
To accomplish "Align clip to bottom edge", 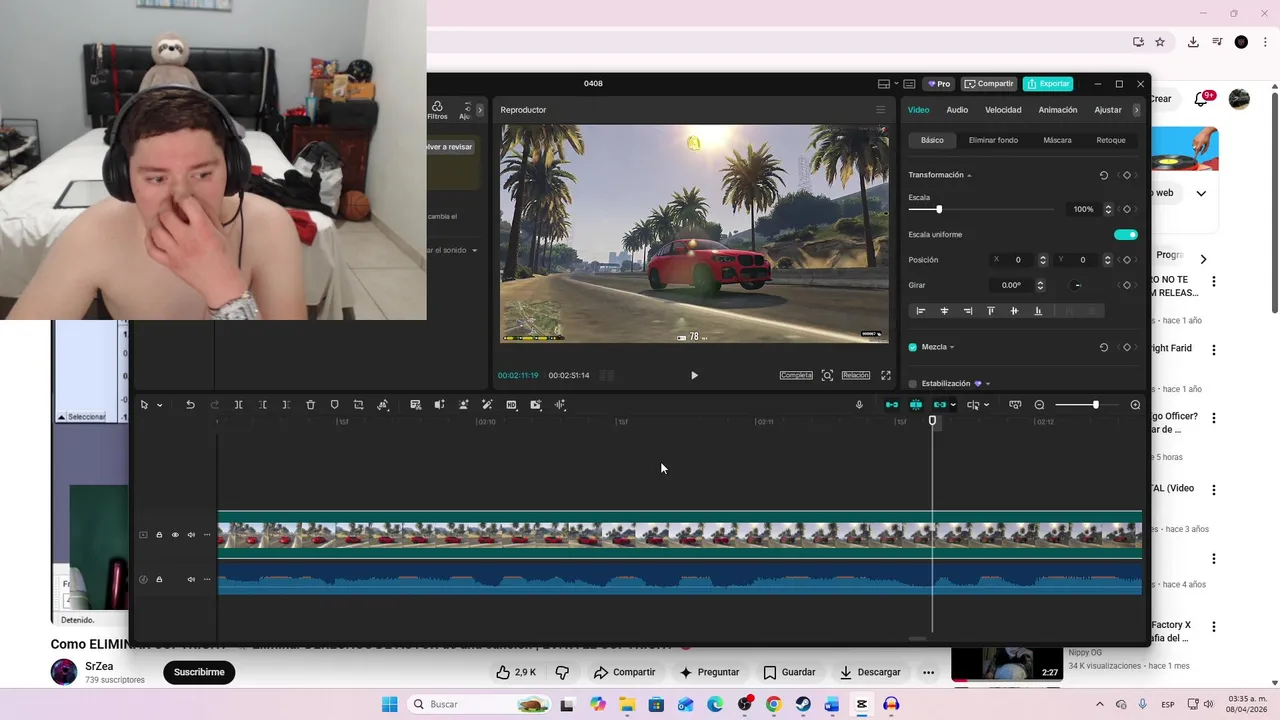I will [x=1038, y=311].
